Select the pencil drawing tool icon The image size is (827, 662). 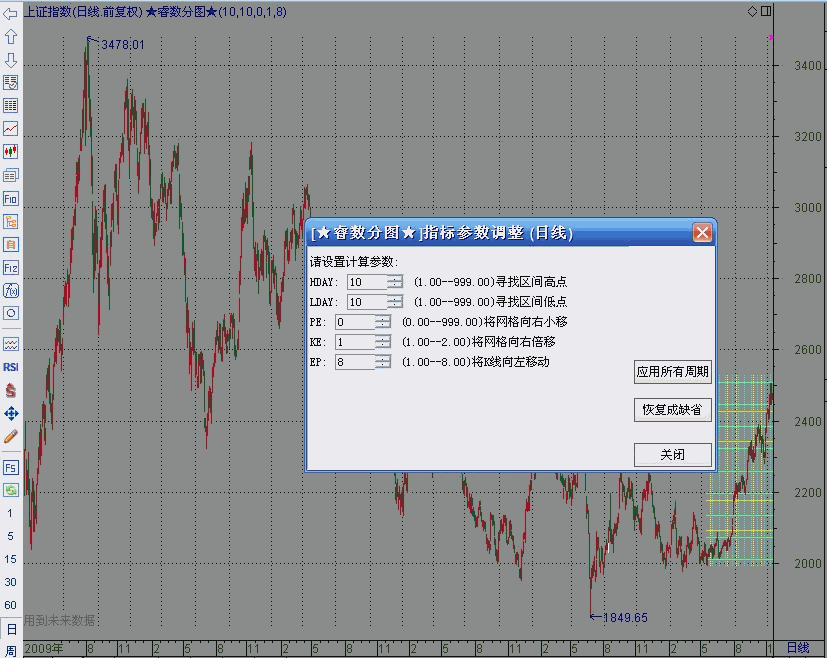11,437
